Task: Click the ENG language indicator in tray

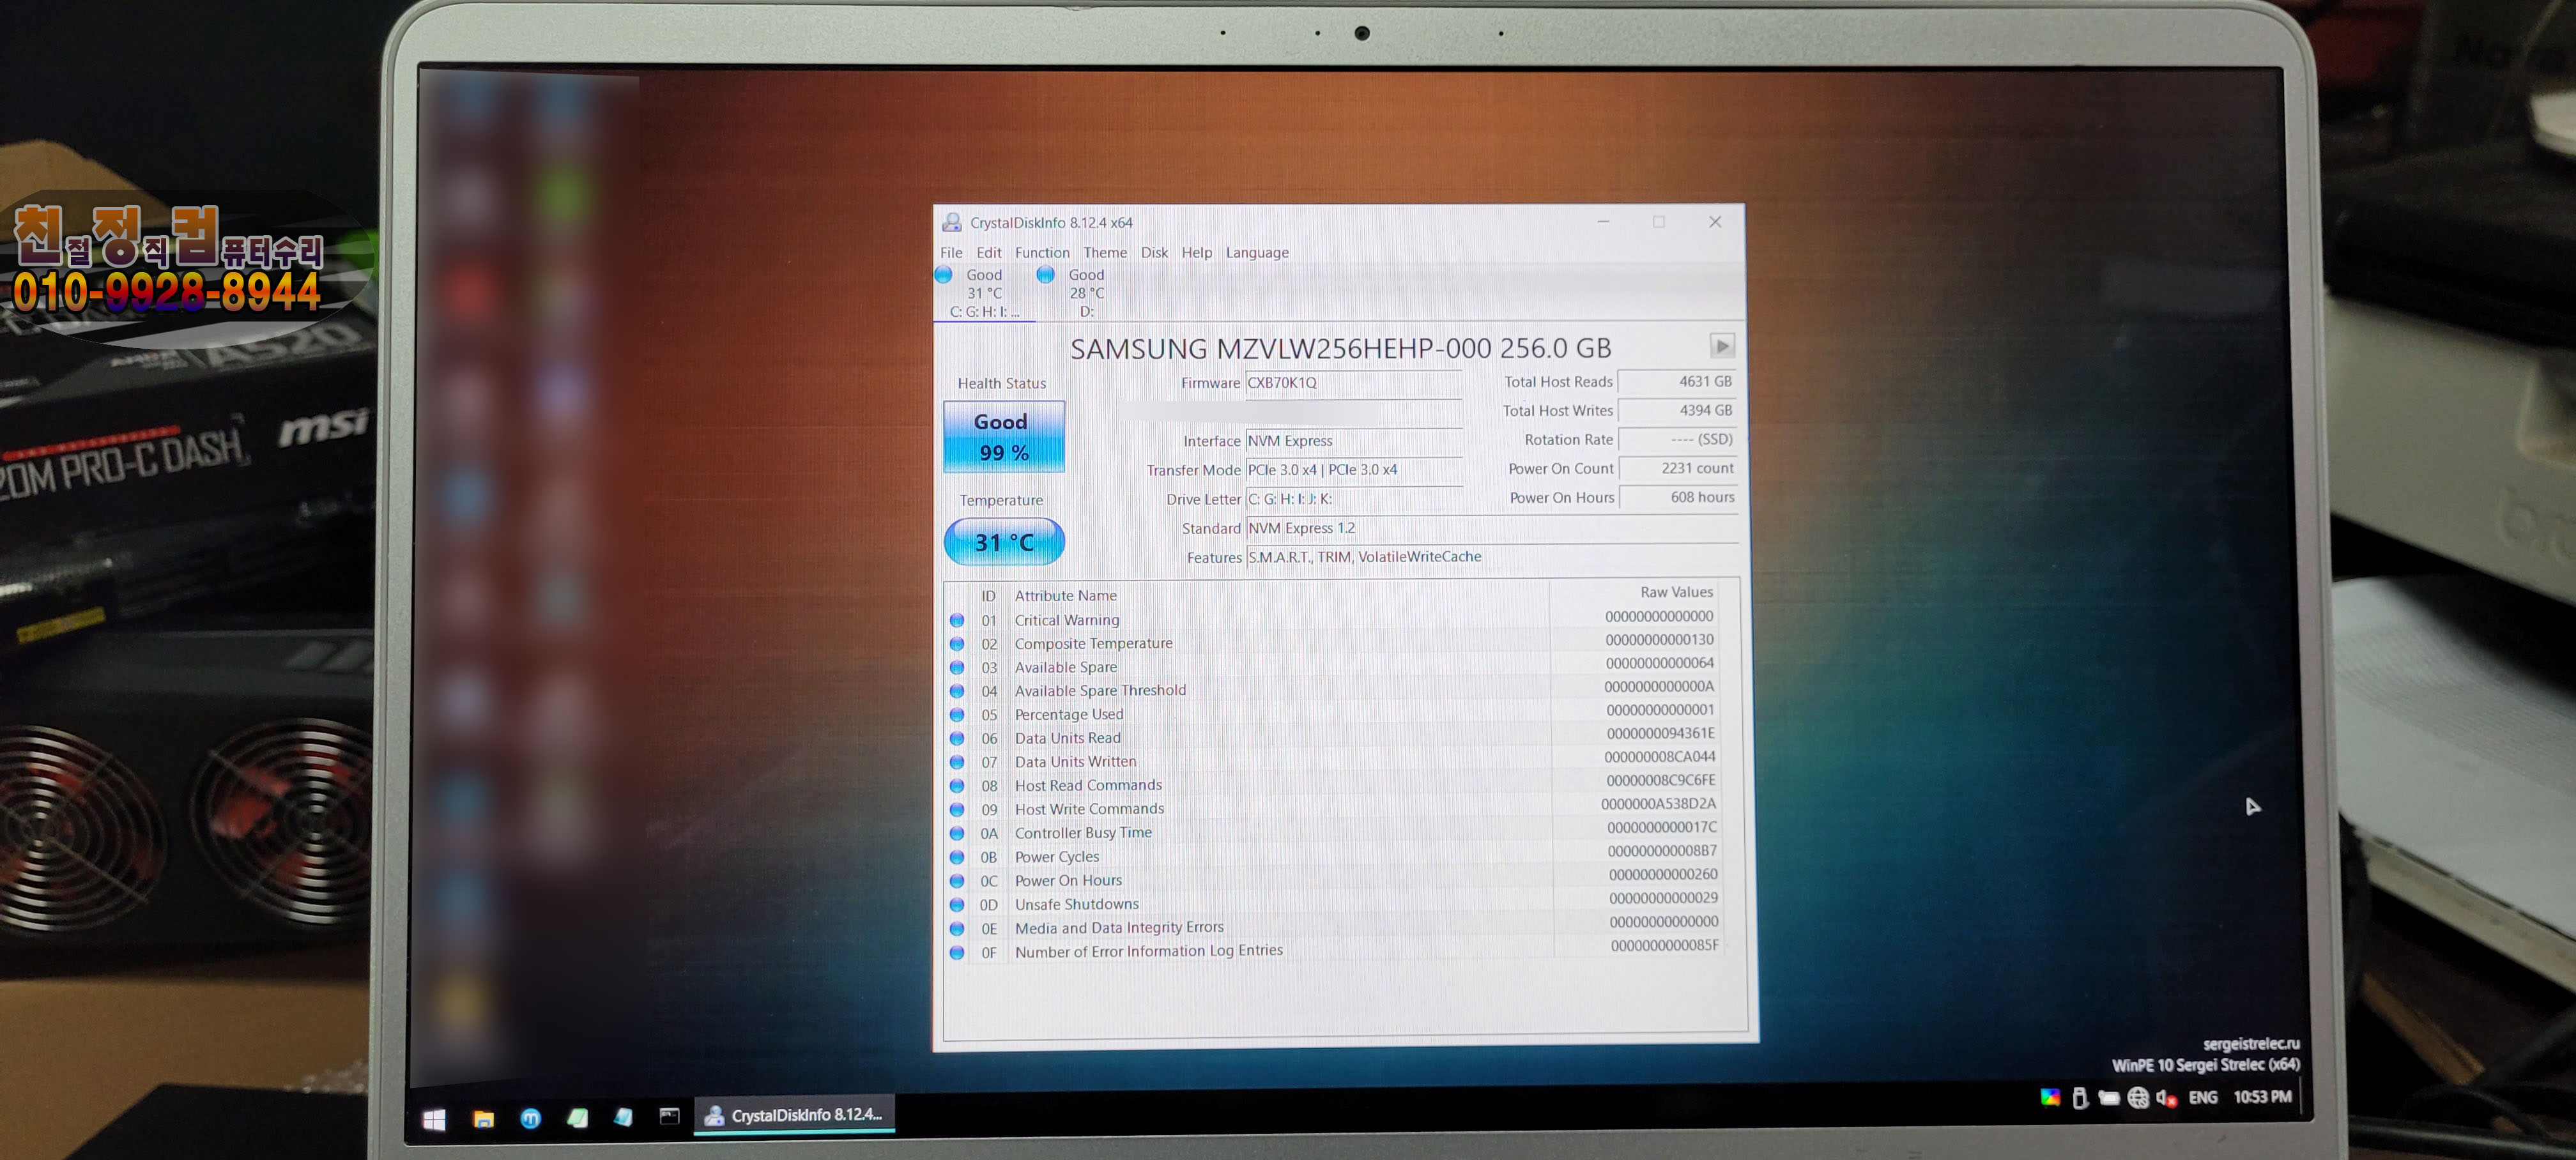Action: tap(2202, 1098)
